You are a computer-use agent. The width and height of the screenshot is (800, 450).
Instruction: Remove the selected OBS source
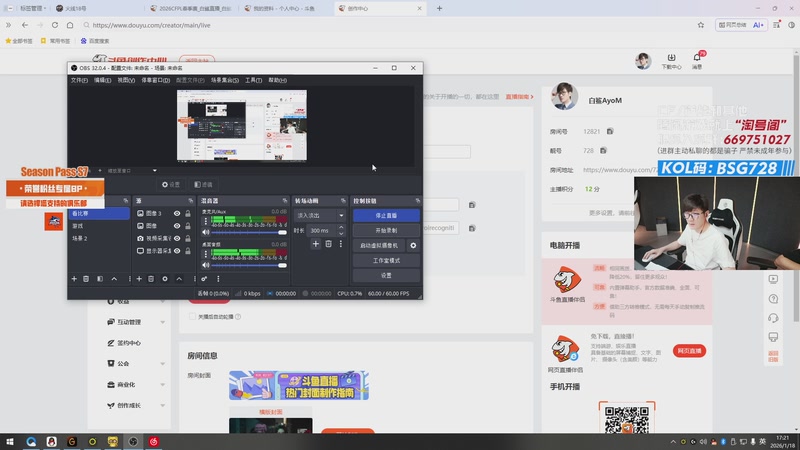click(151, 279)
